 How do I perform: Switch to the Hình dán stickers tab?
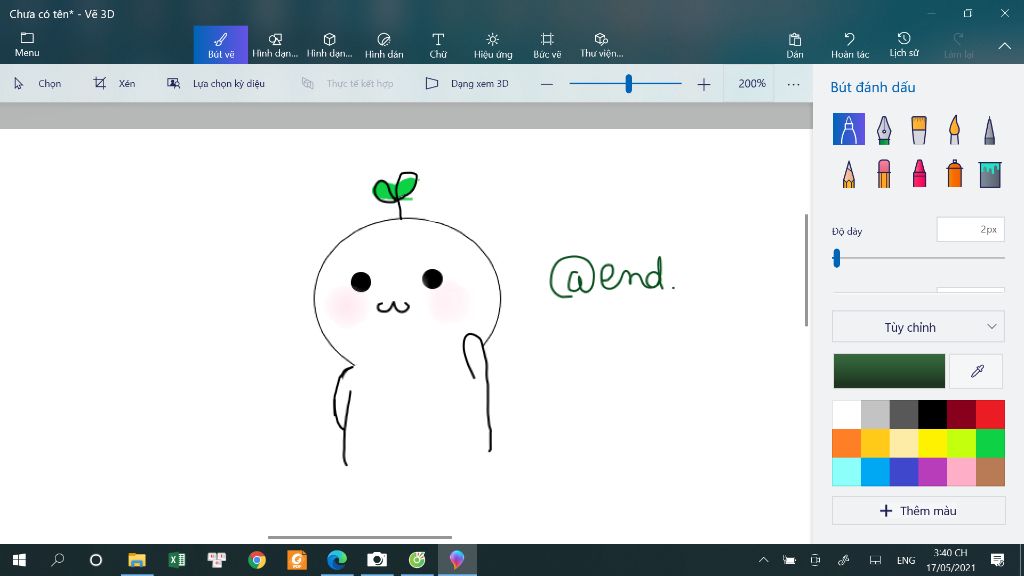coord(384,45)
